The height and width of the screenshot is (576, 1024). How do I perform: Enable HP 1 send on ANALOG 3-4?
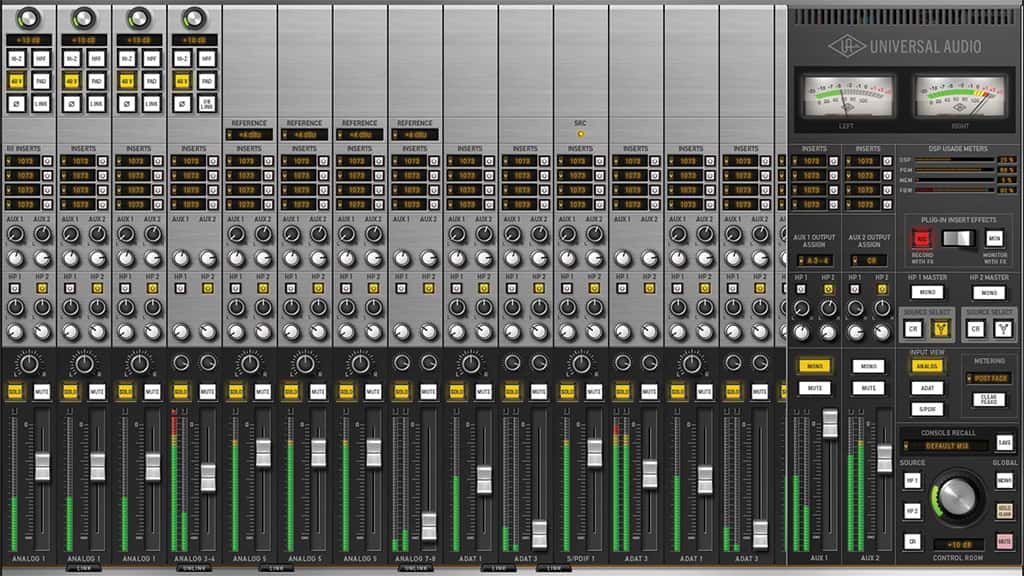pyautogui.click(x=181, y=288)
